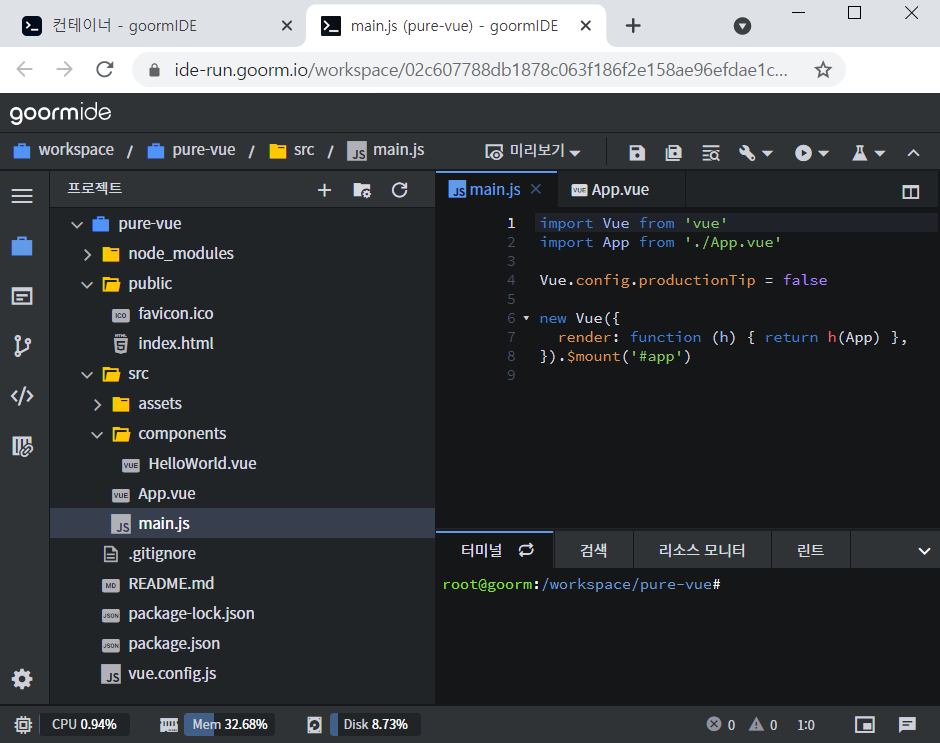Toggle the bottom panel layout icon
The height and width of the screenshot is (743, 940).
[864, 724]
